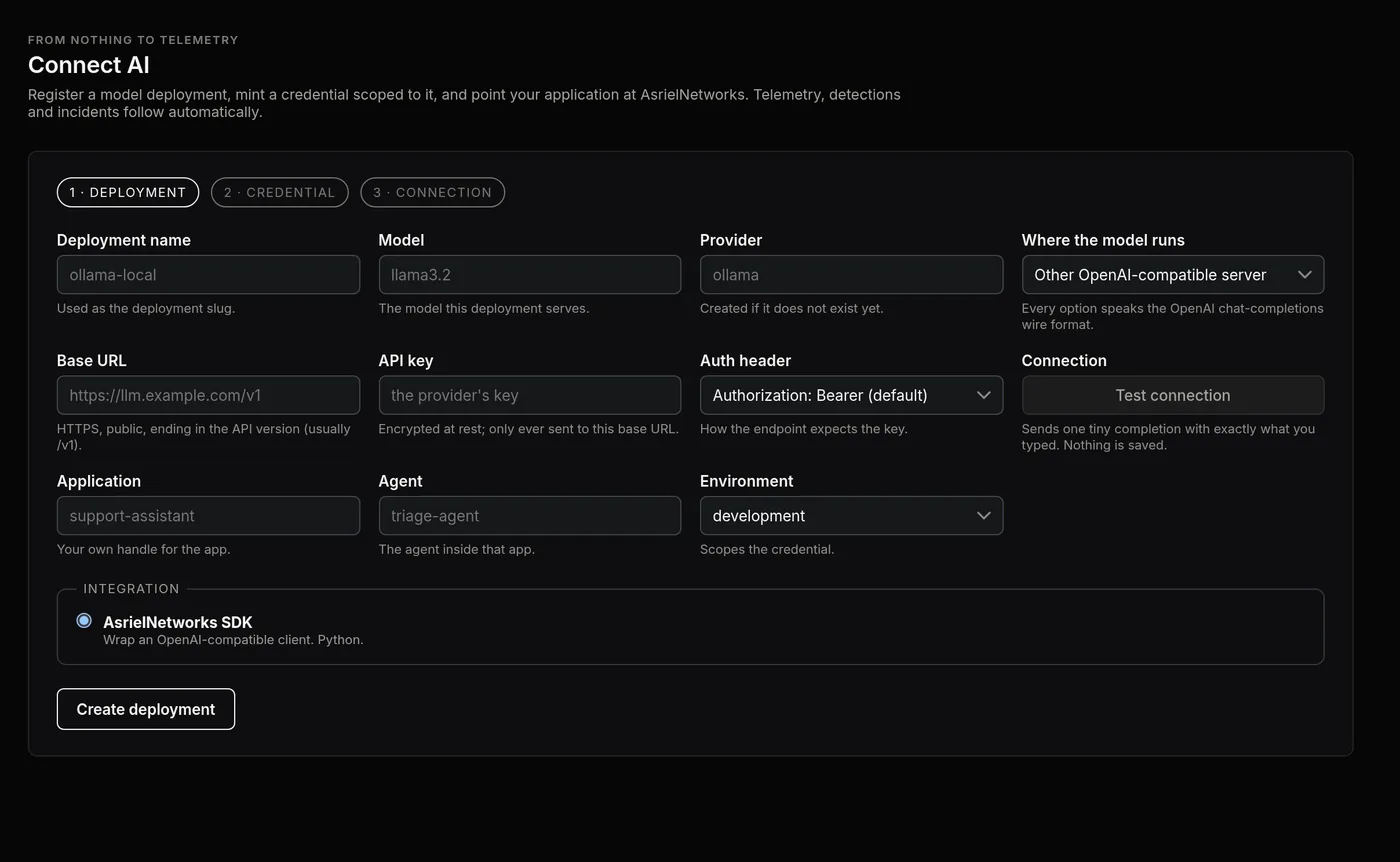Click the Provider input with ollama placeholder
The image size is (1400, 862).
pyautogui.click(x=851, y=275)
